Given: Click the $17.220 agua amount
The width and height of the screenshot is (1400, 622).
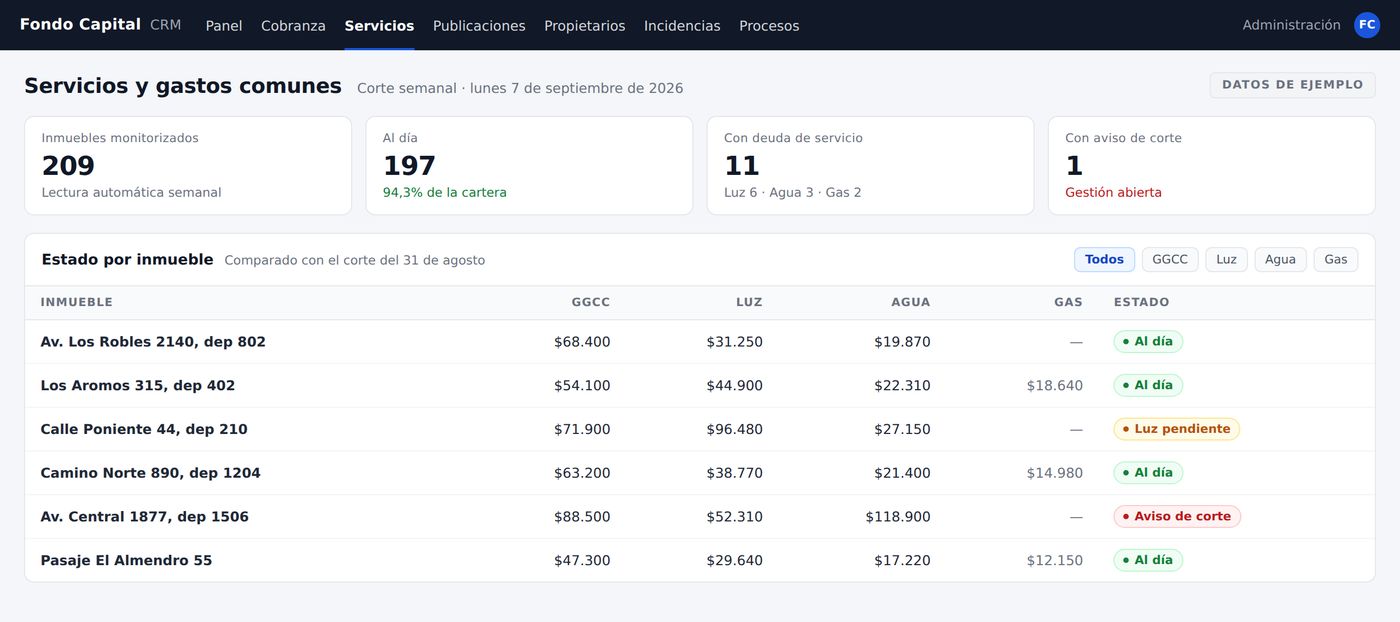Looking at the screenshot, I should click(x=902, y=561).
